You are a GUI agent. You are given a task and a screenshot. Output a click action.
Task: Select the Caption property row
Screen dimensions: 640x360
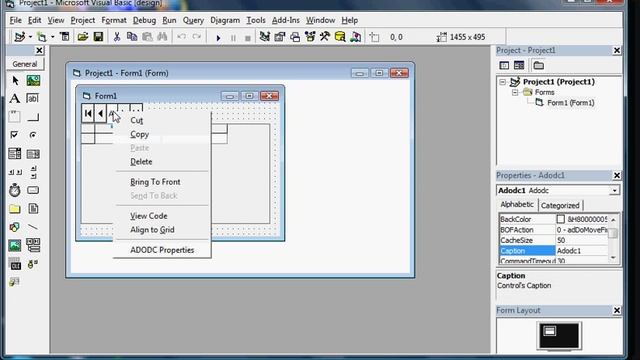(554, 251)
